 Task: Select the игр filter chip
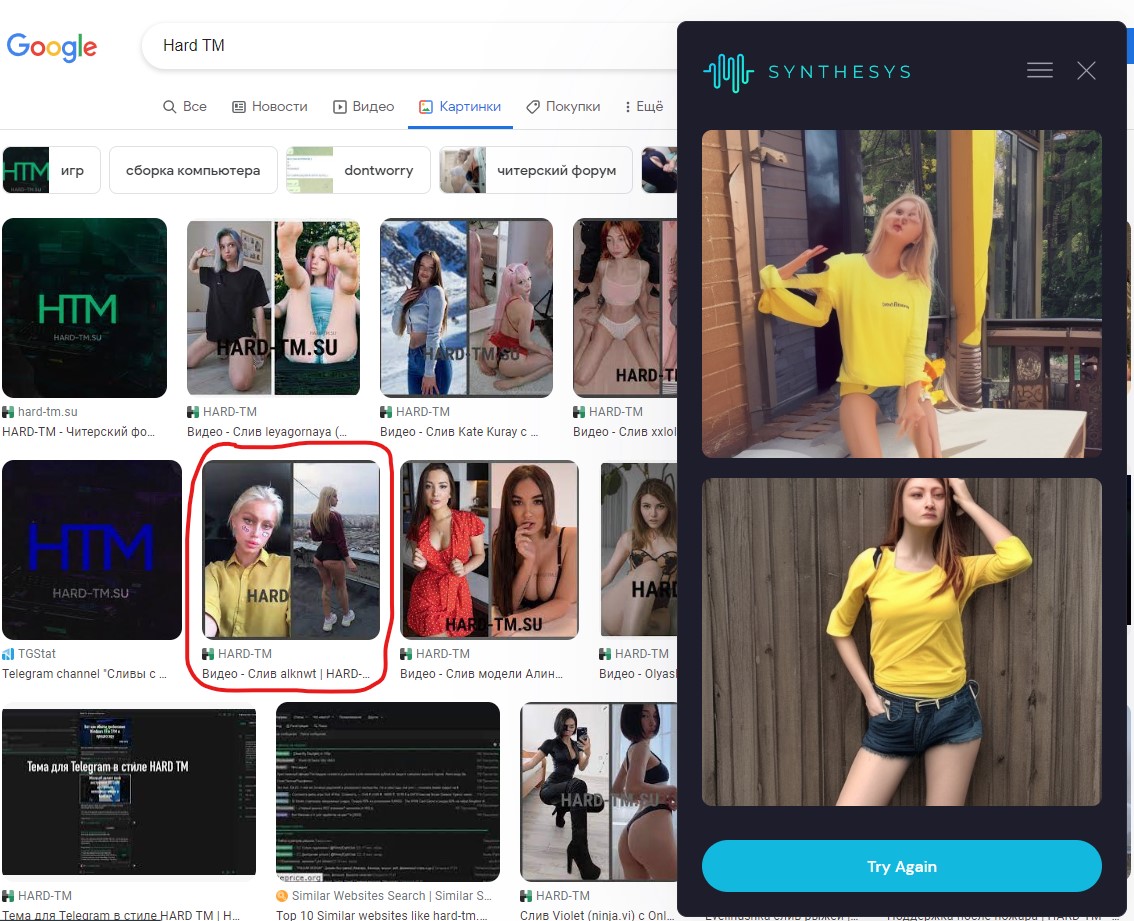(51, 170)
